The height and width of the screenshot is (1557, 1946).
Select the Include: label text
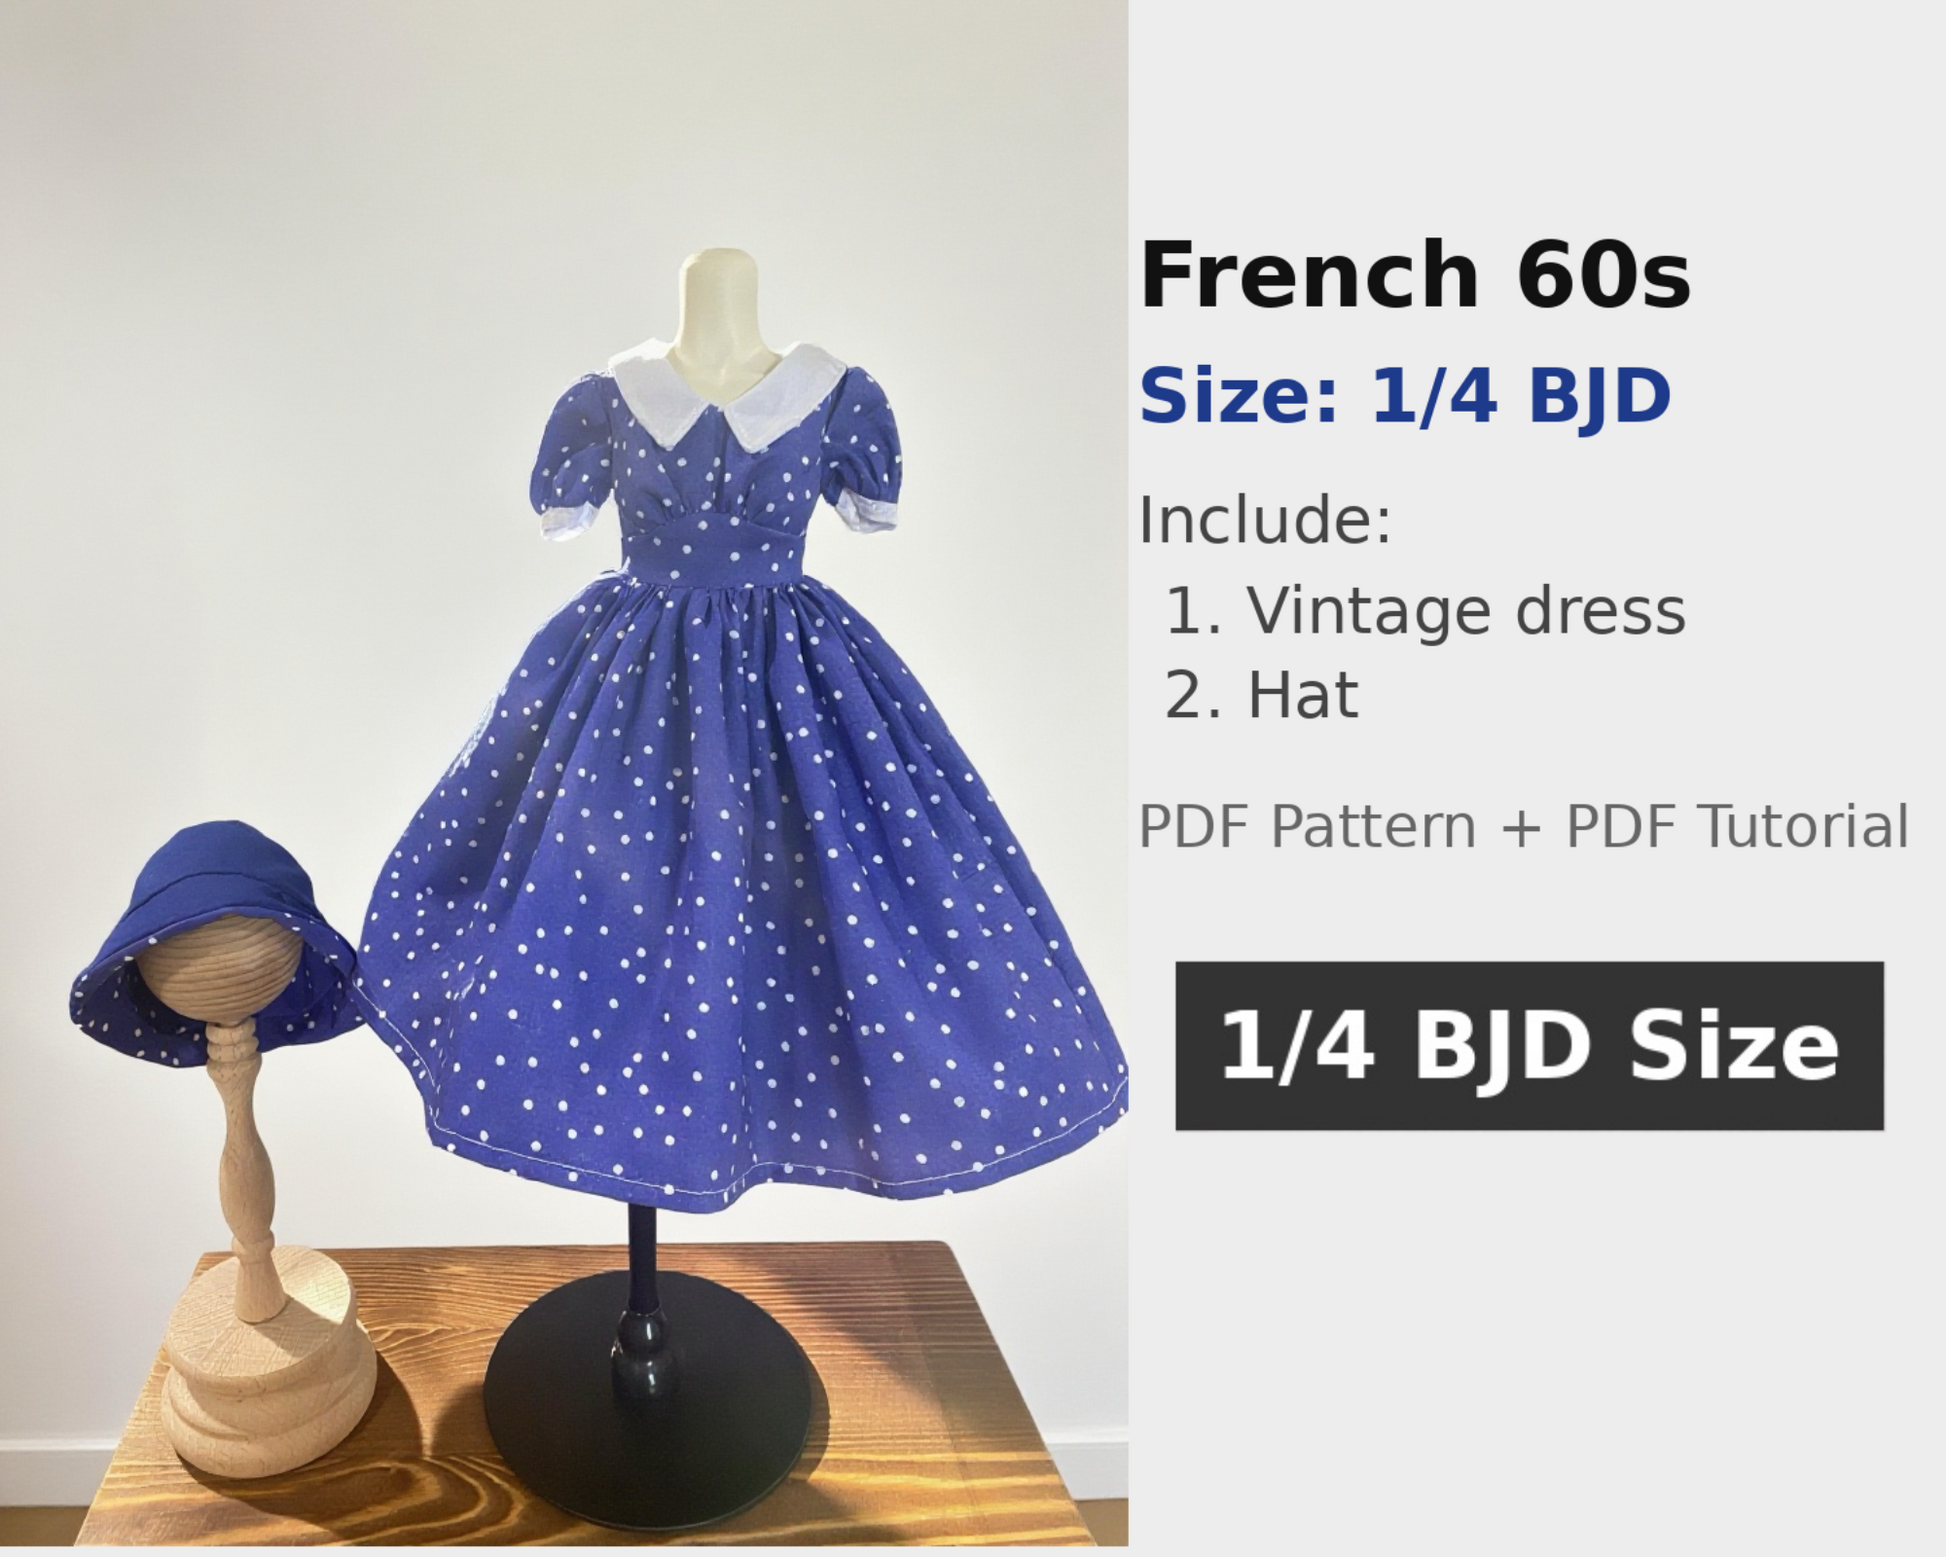(x=1265, y=519)
